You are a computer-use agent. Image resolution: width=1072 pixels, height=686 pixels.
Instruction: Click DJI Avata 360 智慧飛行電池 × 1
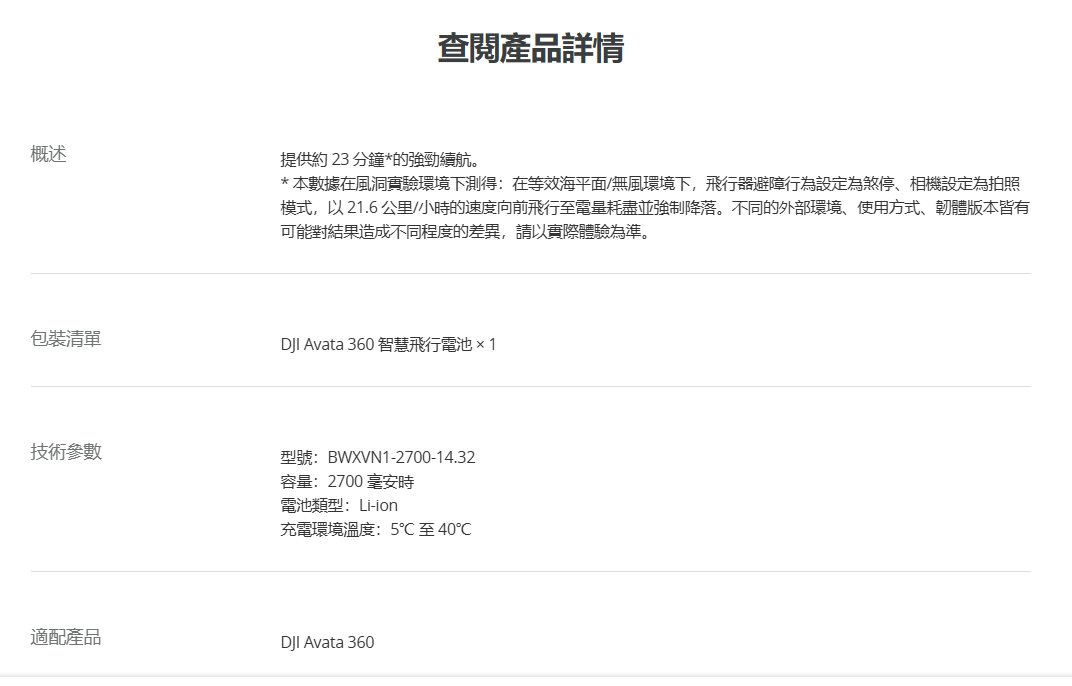click(388, 345)
